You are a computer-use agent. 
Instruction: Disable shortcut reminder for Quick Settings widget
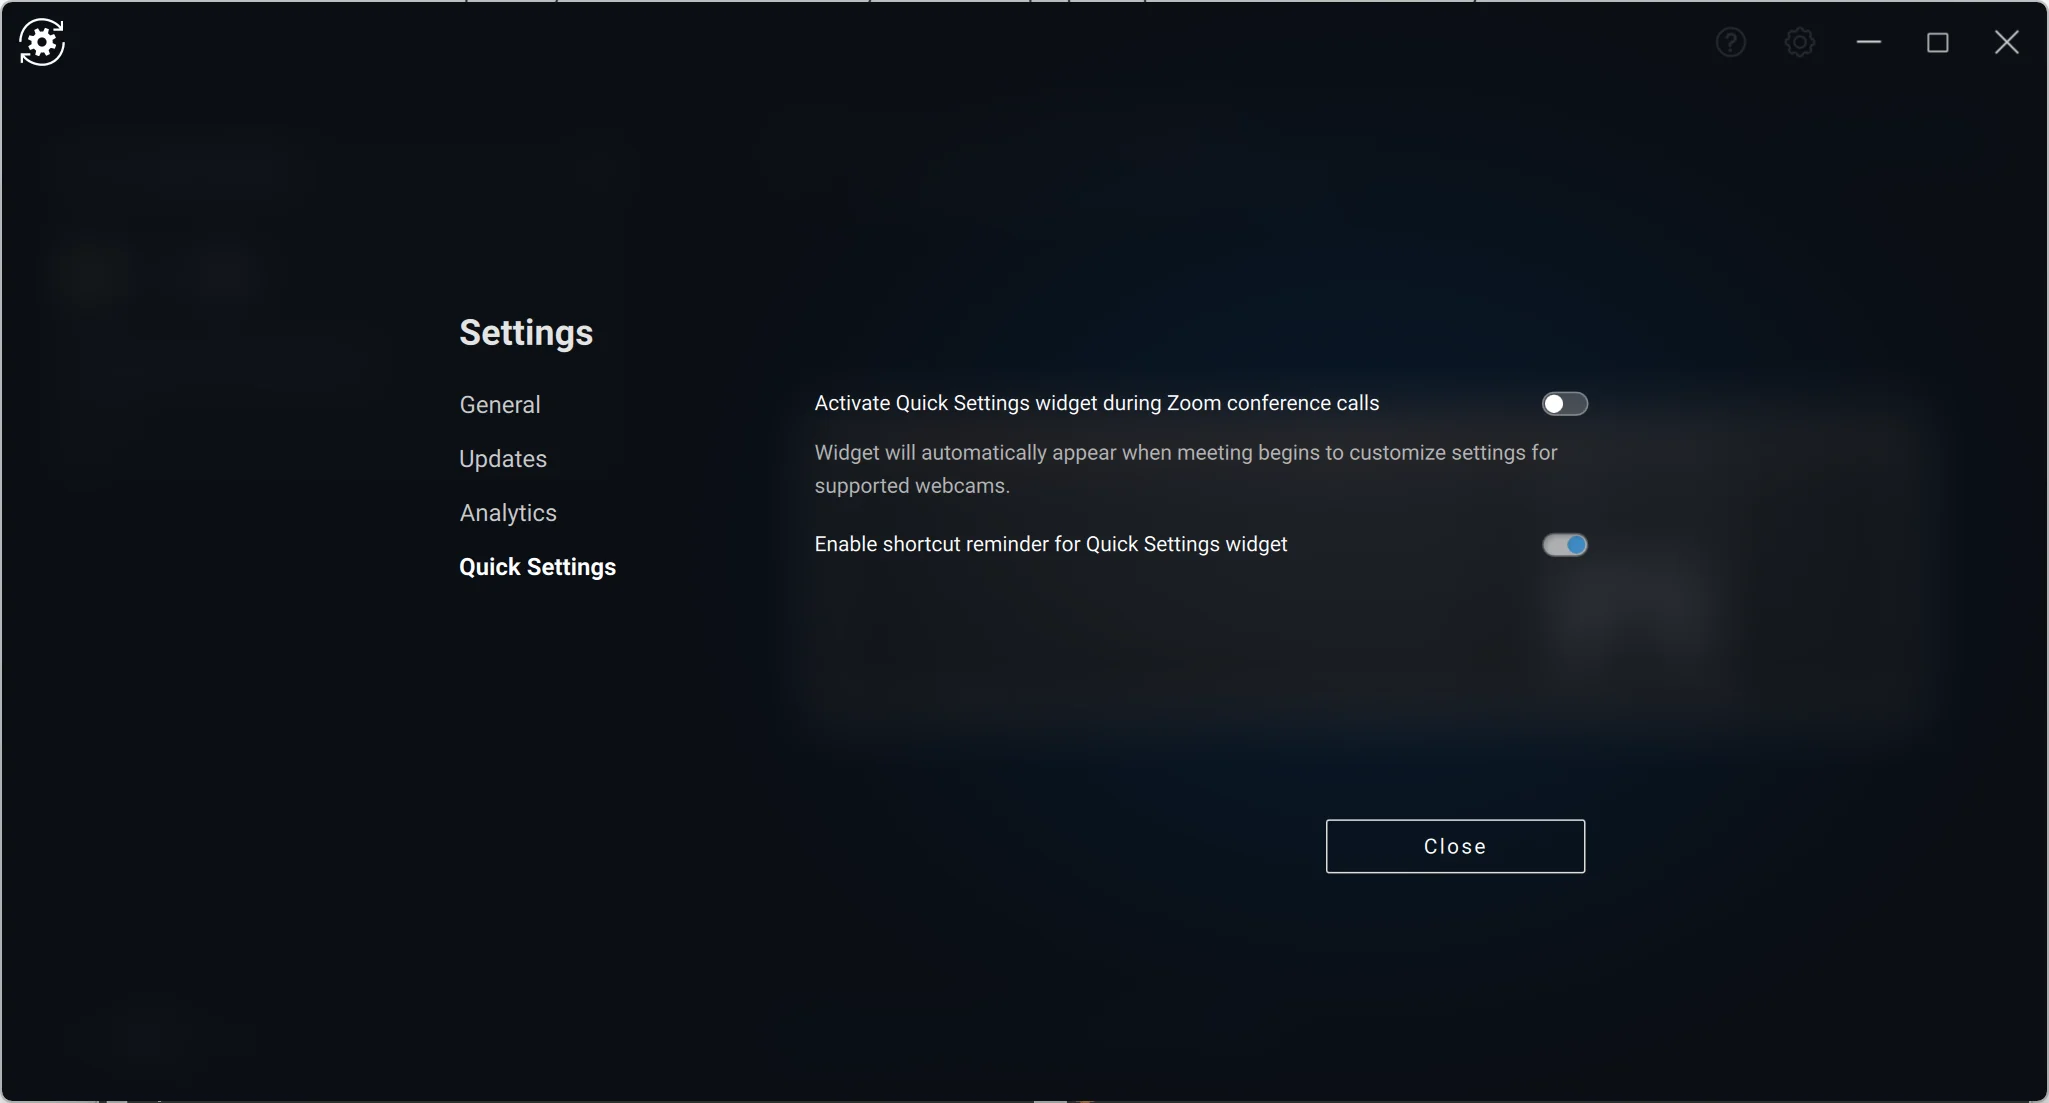click(1564, 545)
